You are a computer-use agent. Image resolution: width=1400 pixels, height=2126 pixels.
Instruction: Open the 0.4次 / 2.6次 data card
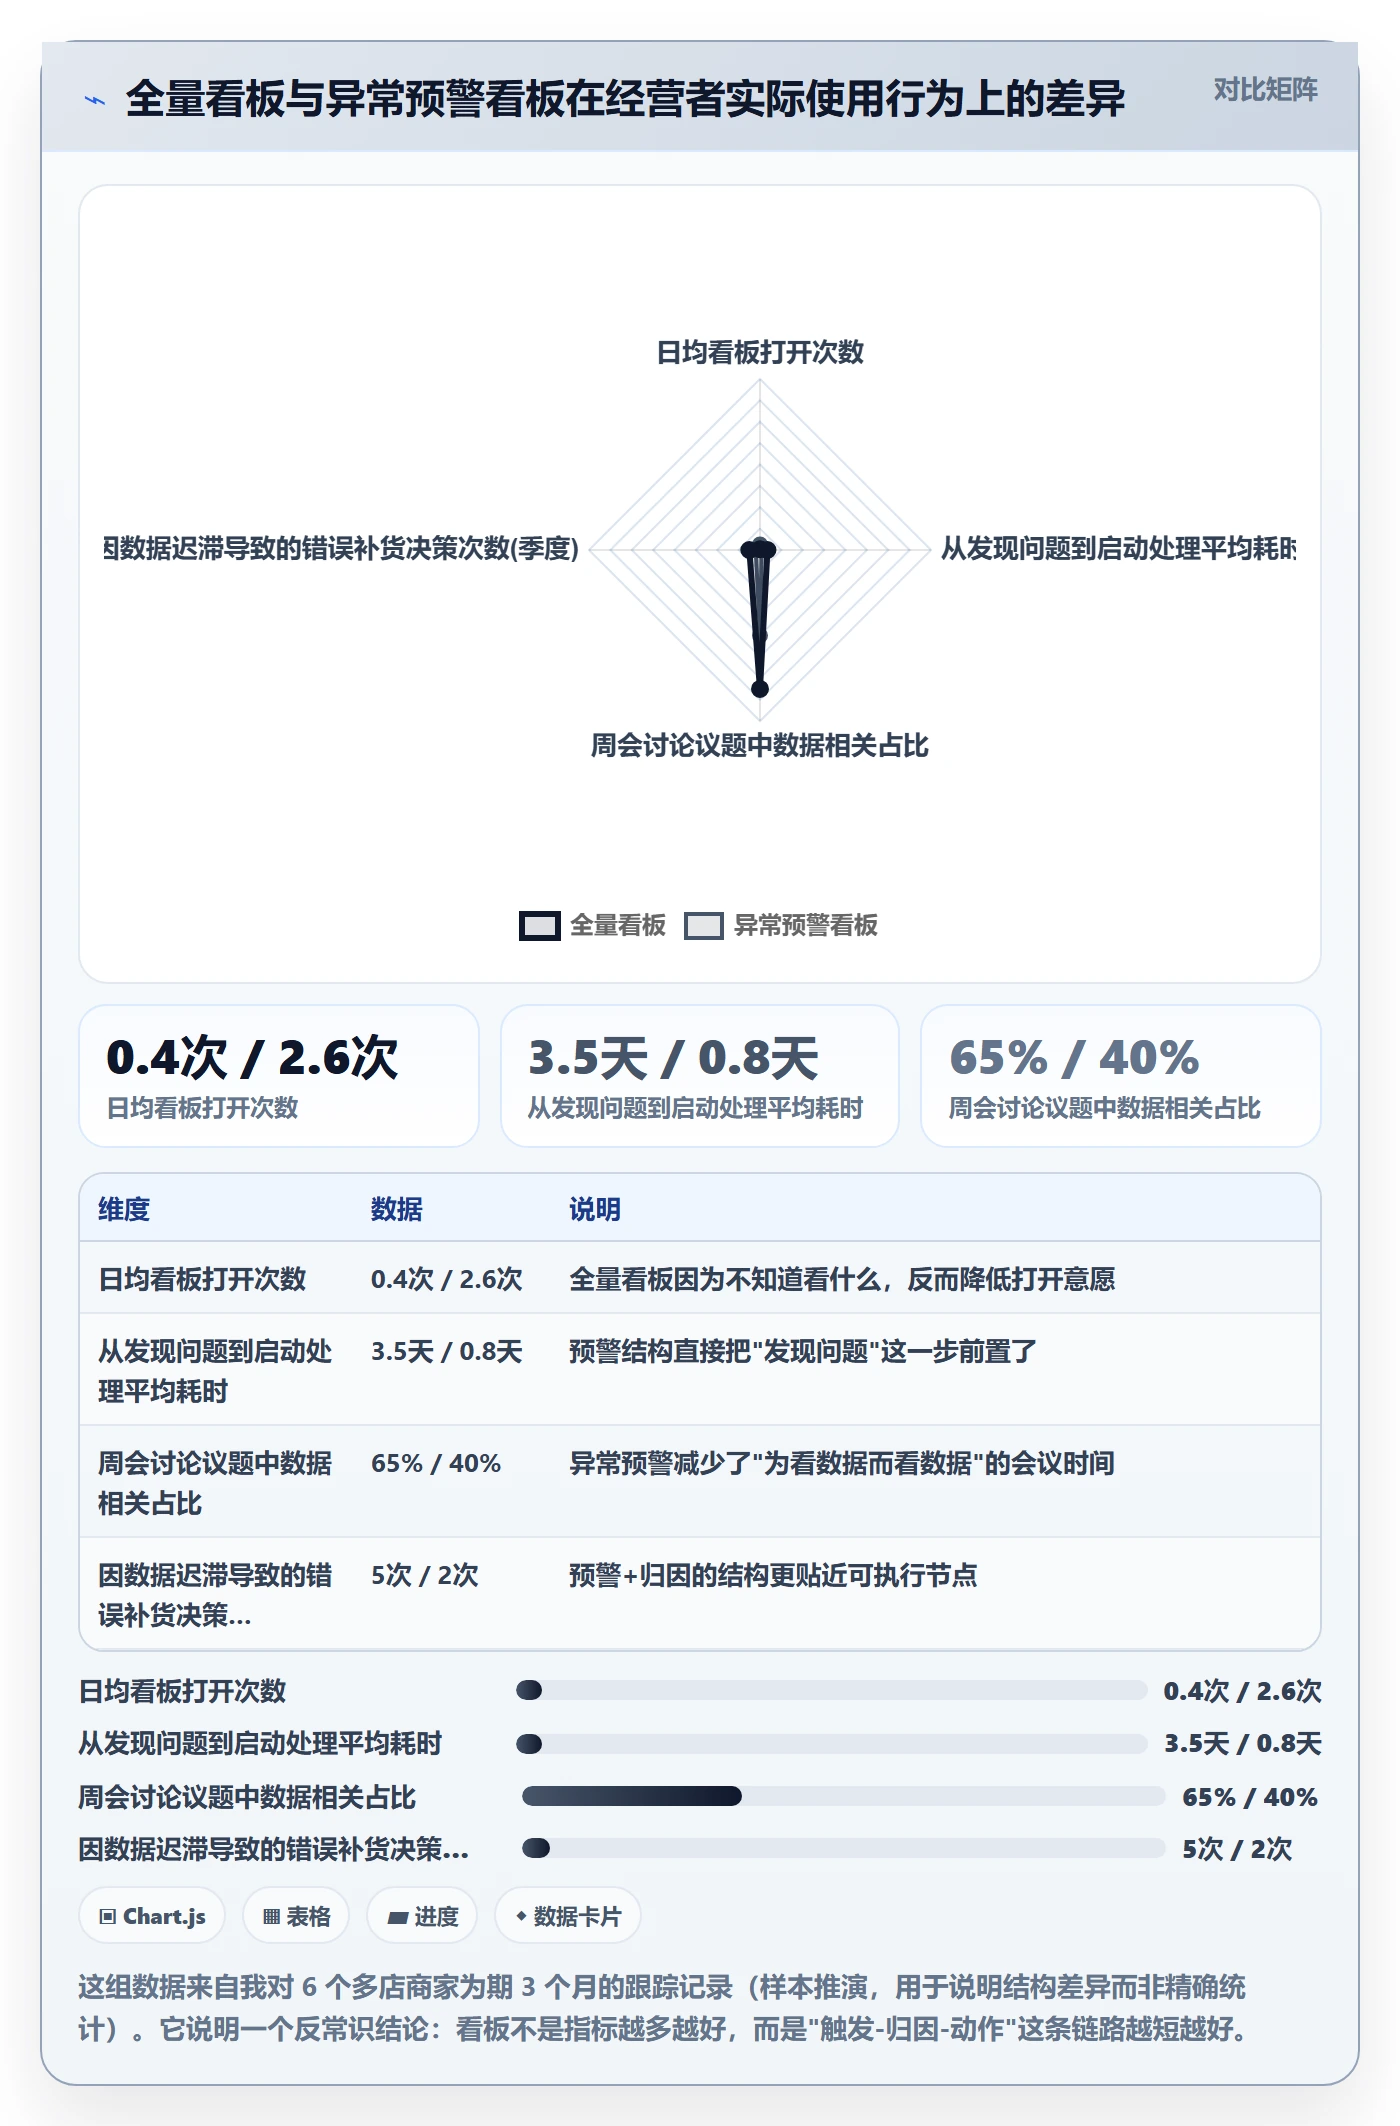279,1076
